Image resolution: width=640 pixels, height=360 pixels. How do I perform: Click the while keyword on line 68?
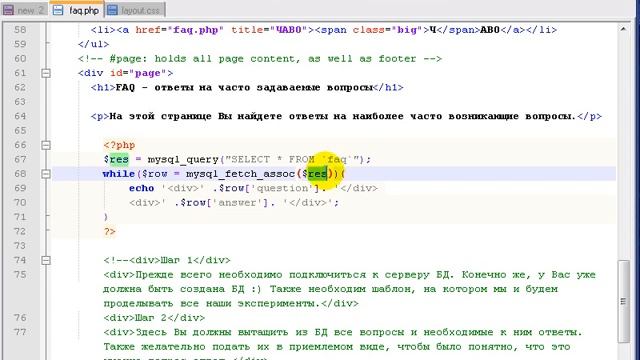119,174
